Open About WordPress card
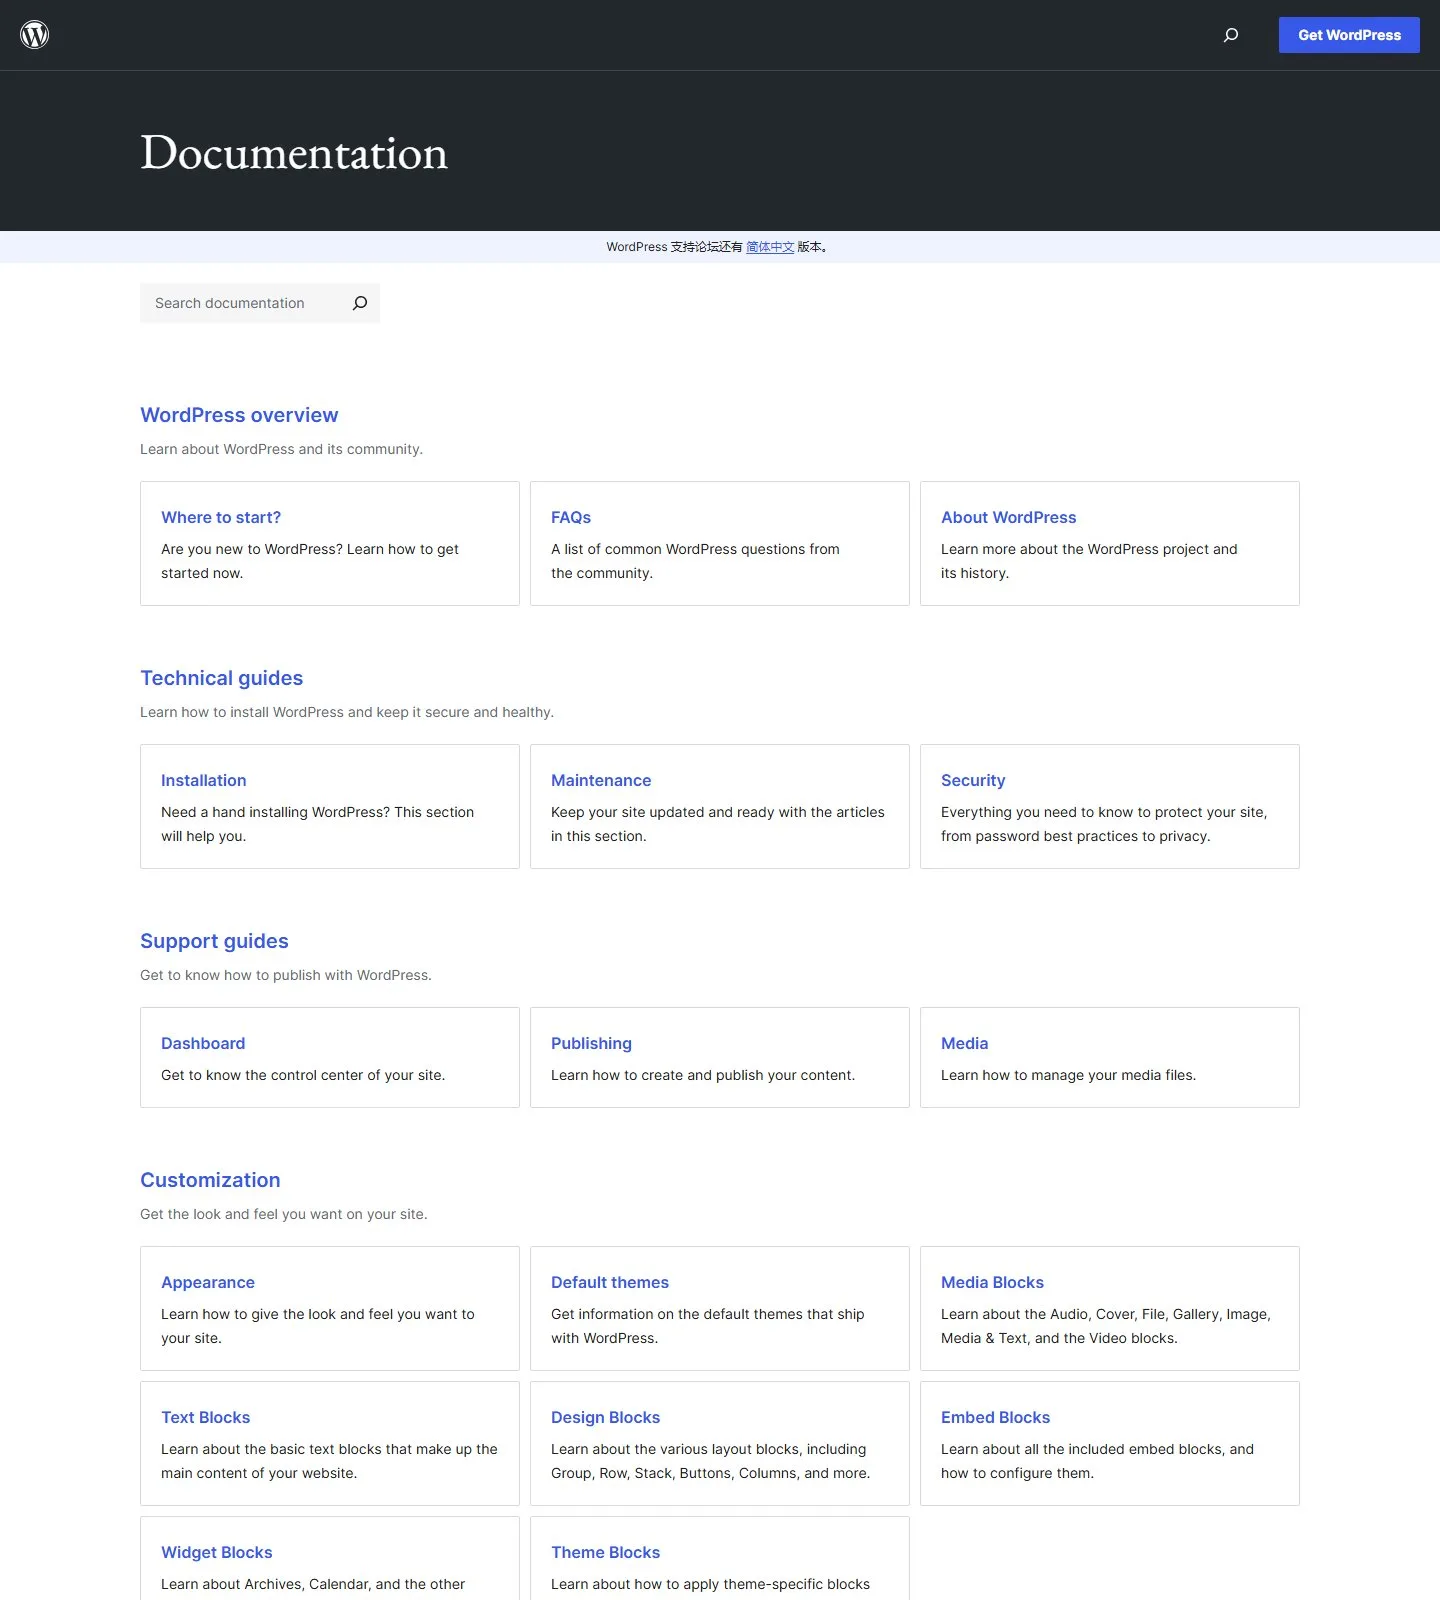This screenshot has height=1600, width=1440. click(x=1008, y=517)
